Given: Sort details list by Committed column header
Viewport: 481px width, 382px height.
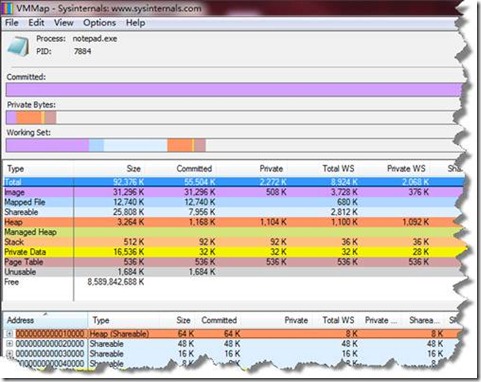Looking at the screenshot, I should coord(217,320).
